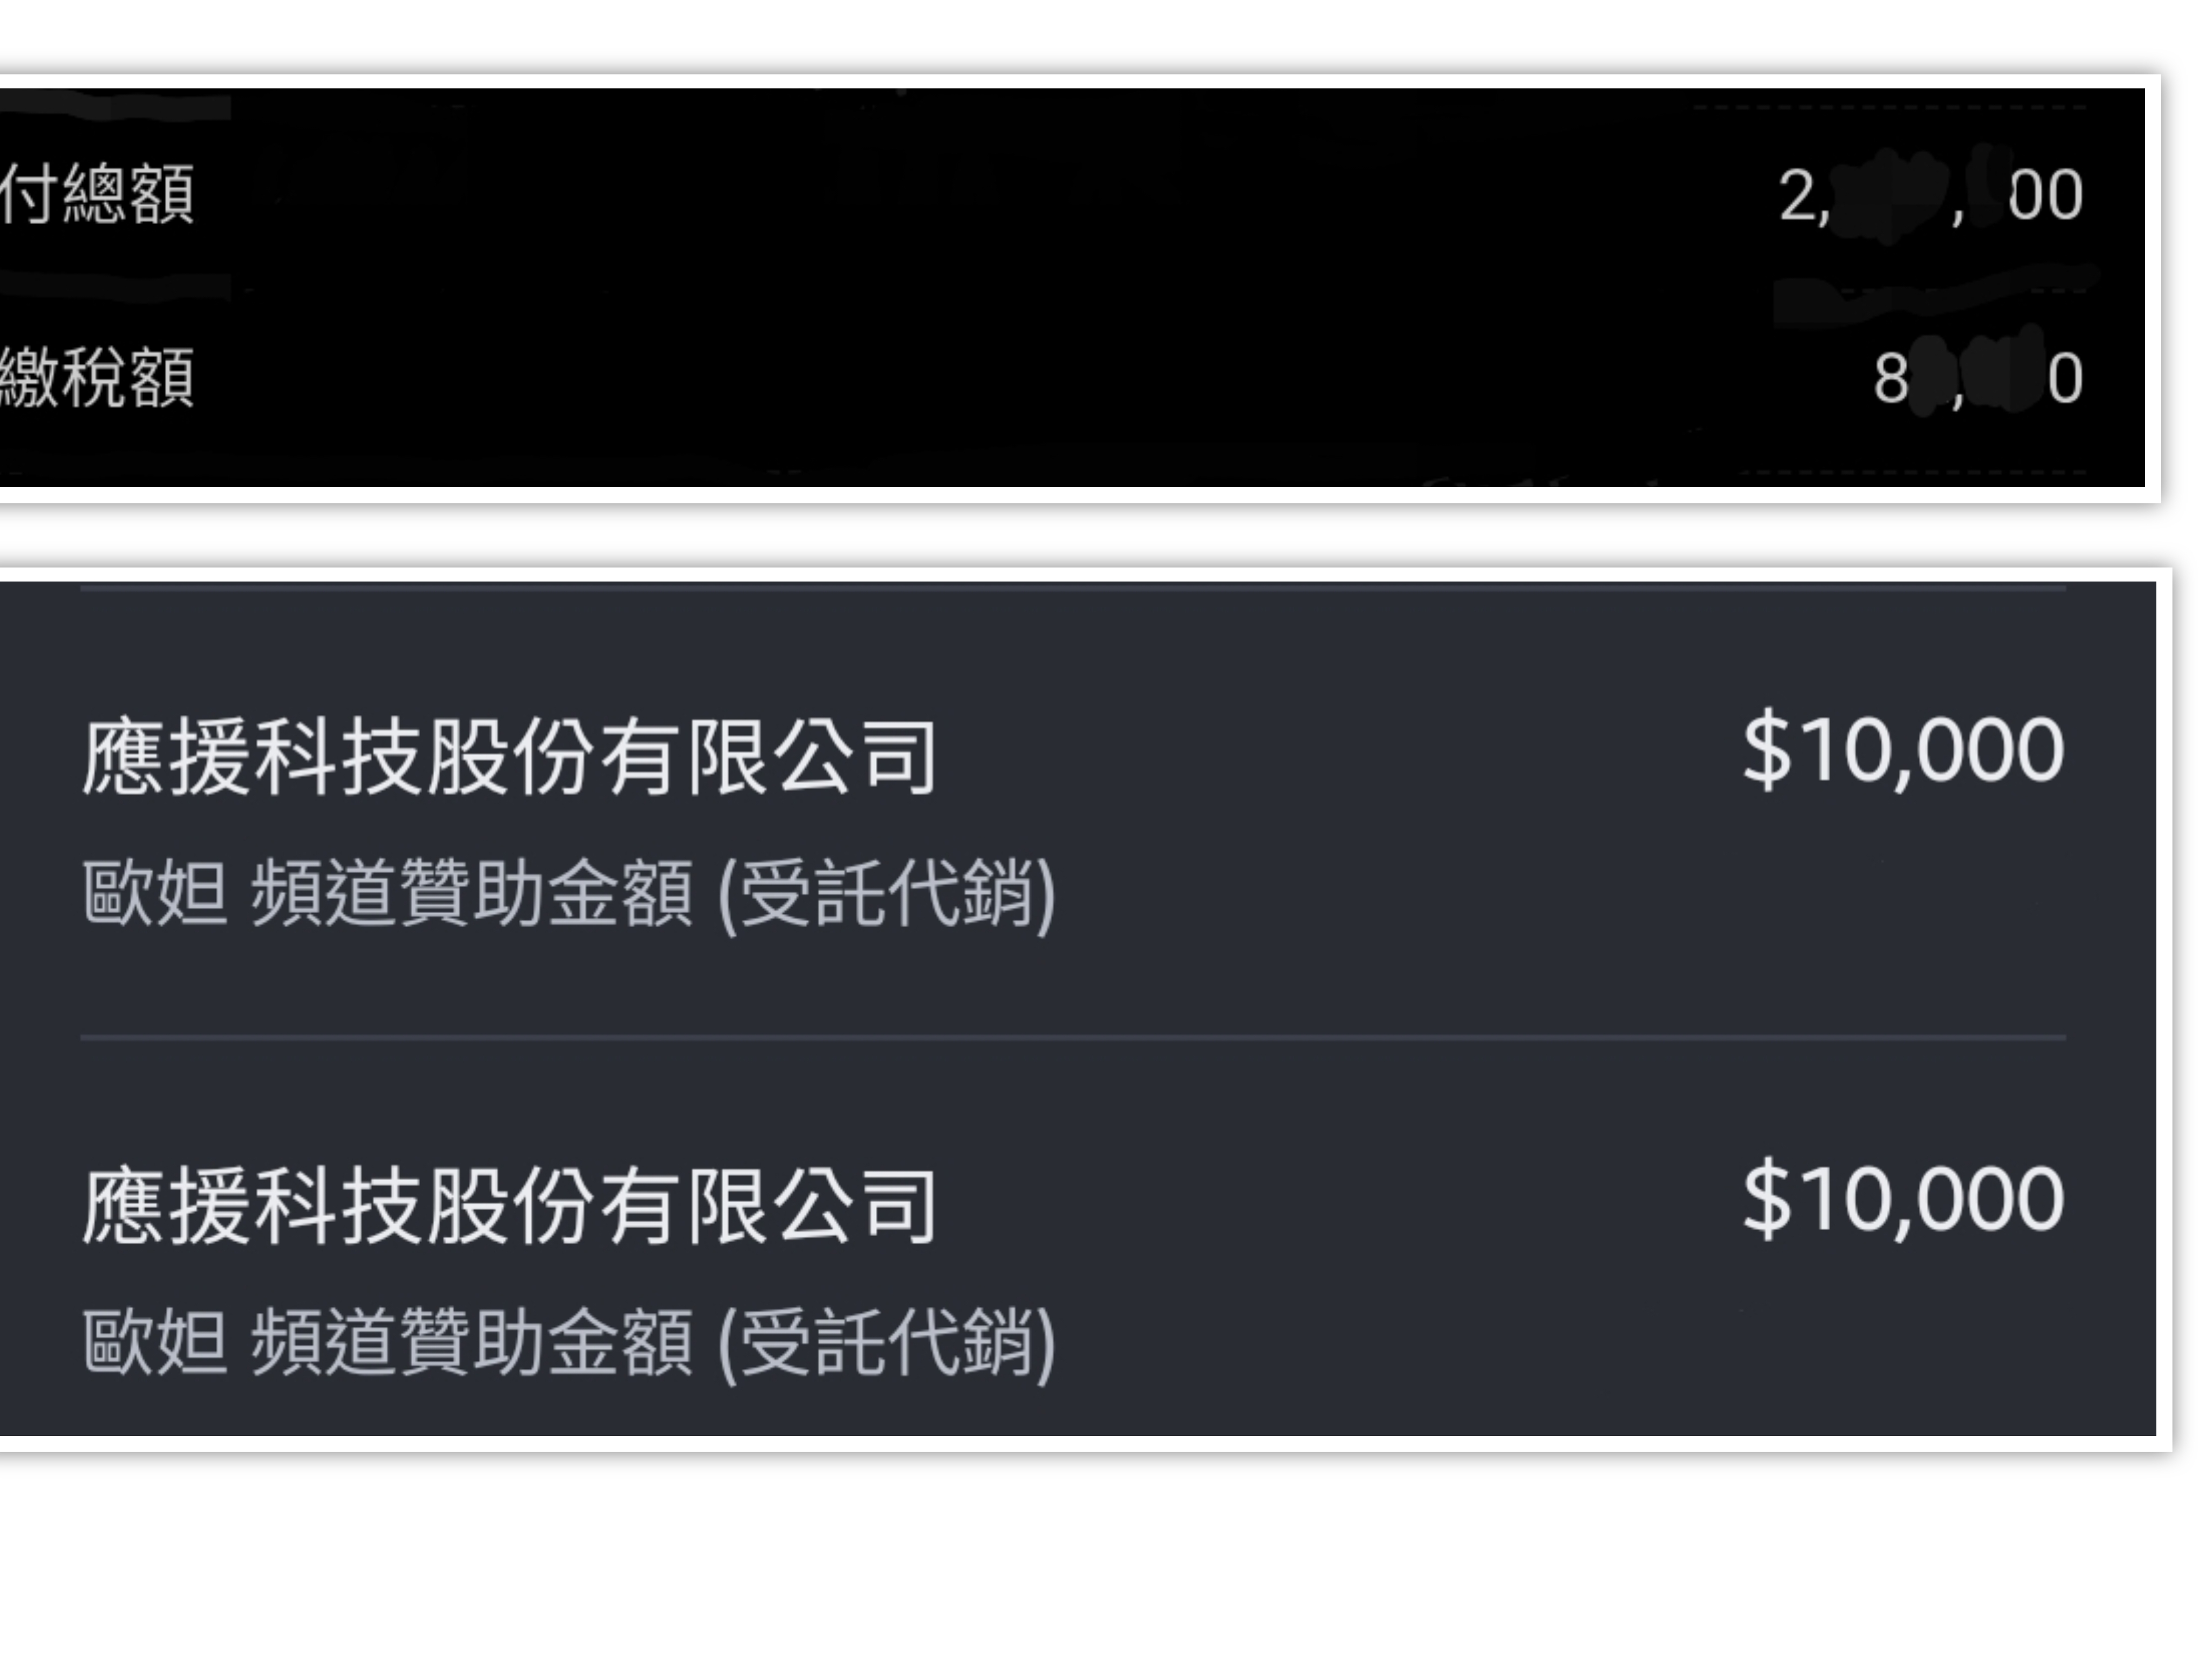The width and height of the screenshot is (2212, 1659).
Task: Select first 歐妲 頻道贊助金額 (受託代銷) subtitle
Action: 569,894
